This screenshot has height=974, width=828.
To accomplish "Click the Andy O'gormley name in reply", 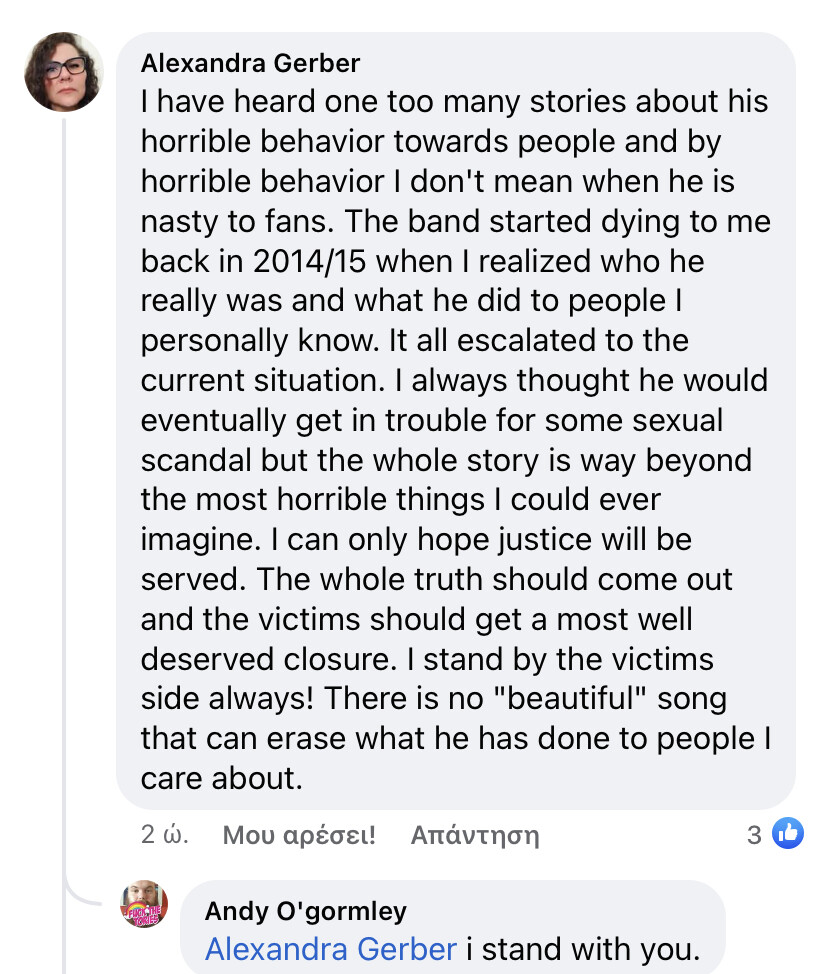I will [306, 911].
